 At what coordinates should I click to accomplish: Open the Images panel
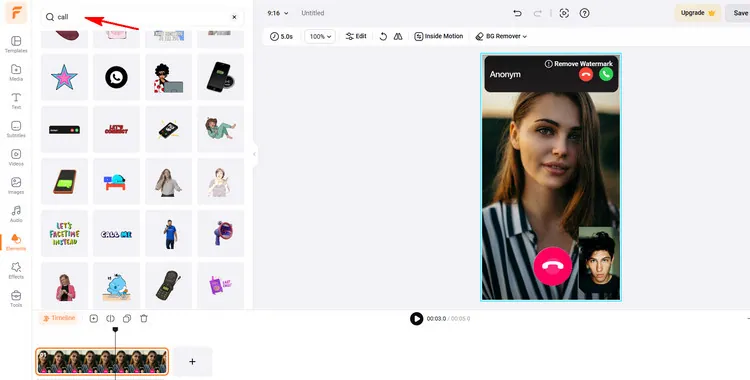[x=16, y=185]
